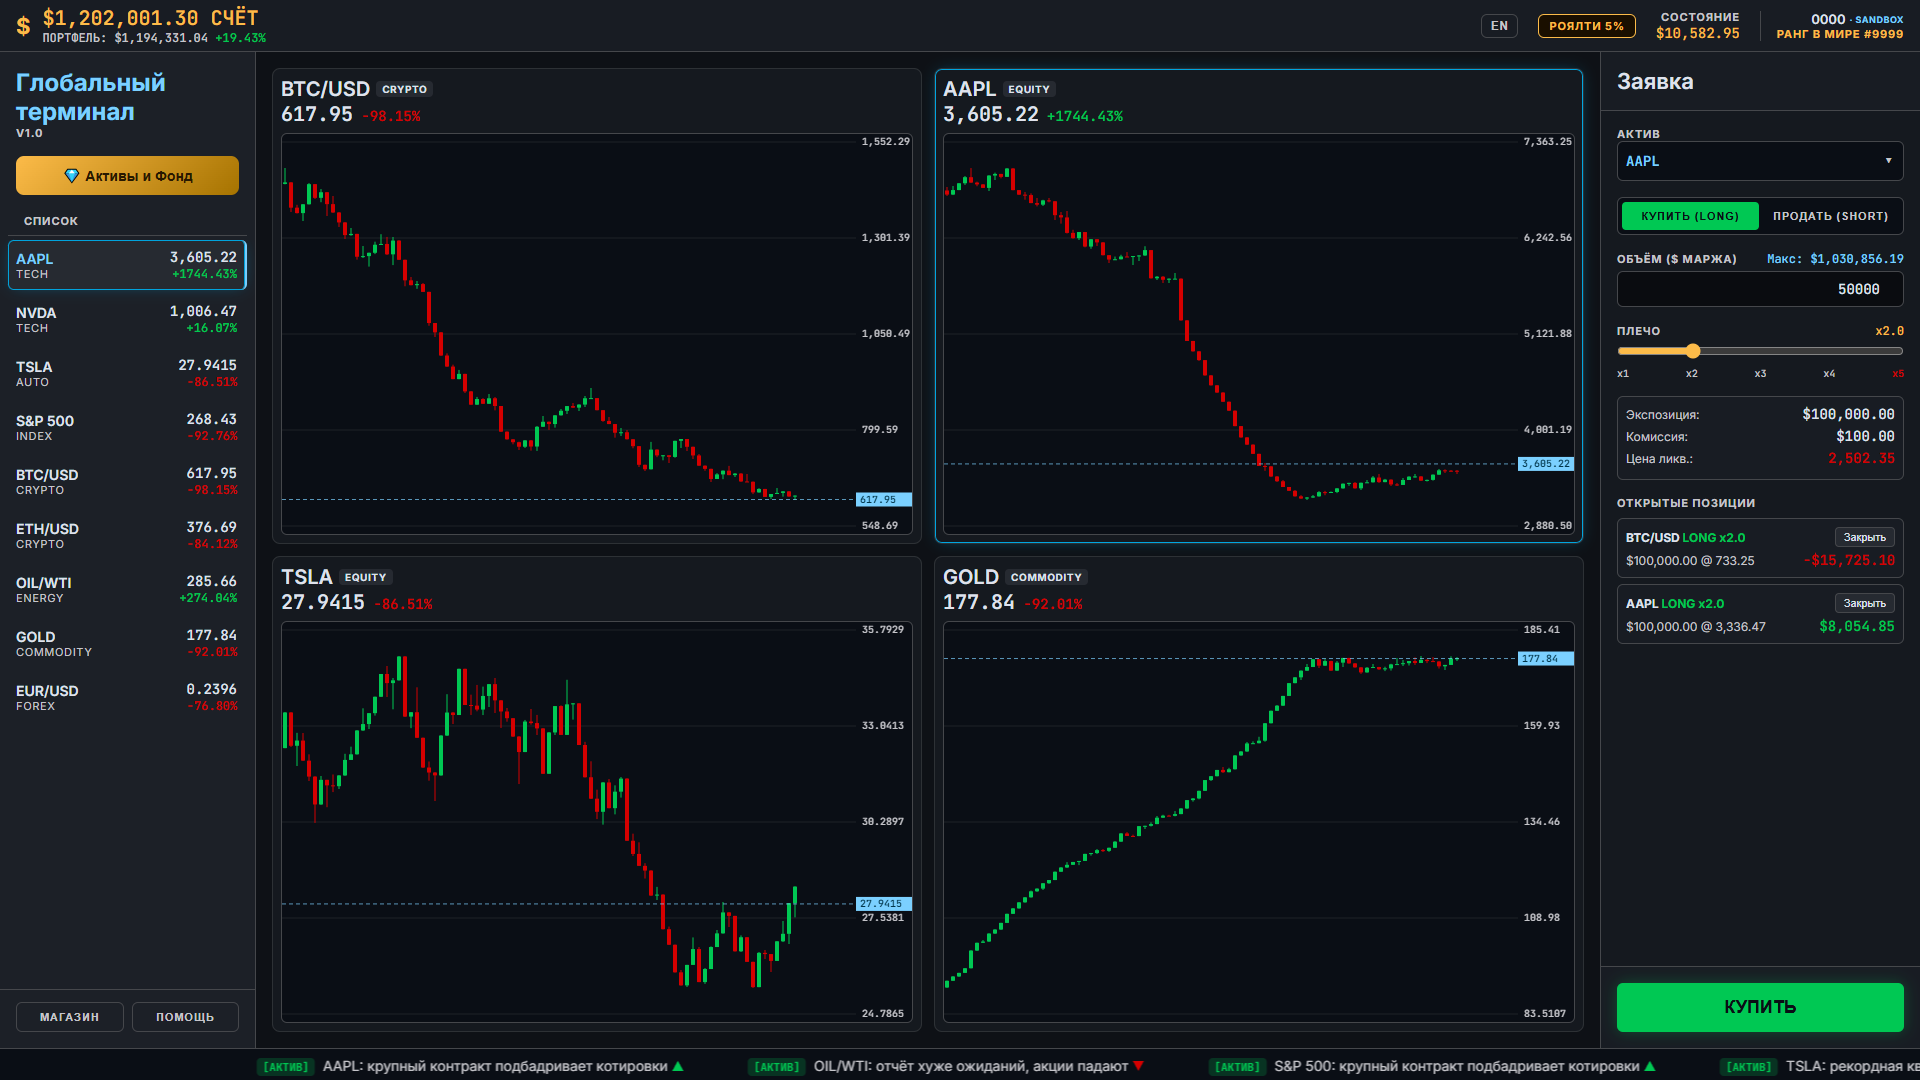Viewport: 1920px width, 1080px height.
Task: Click the AAPL chart panel title
Action: click(x=969, y=89)
